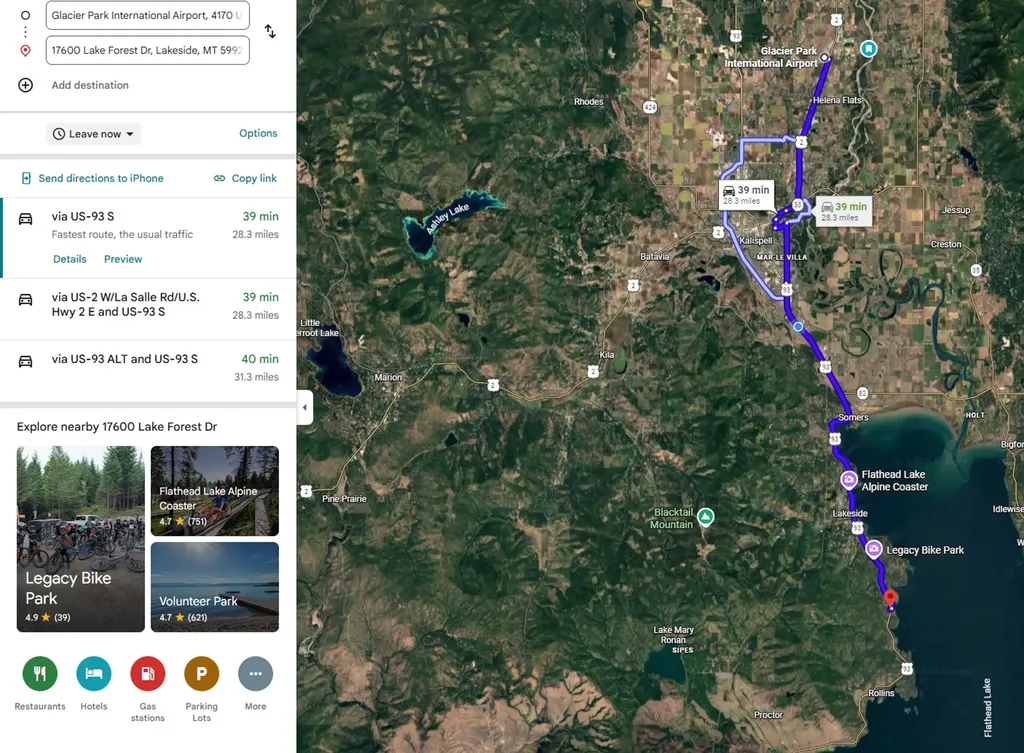Open the Volunteer Park thumbnail card
Image resolution: width=1024 pixels, height=753 pixels.
(x=215, y=587)
